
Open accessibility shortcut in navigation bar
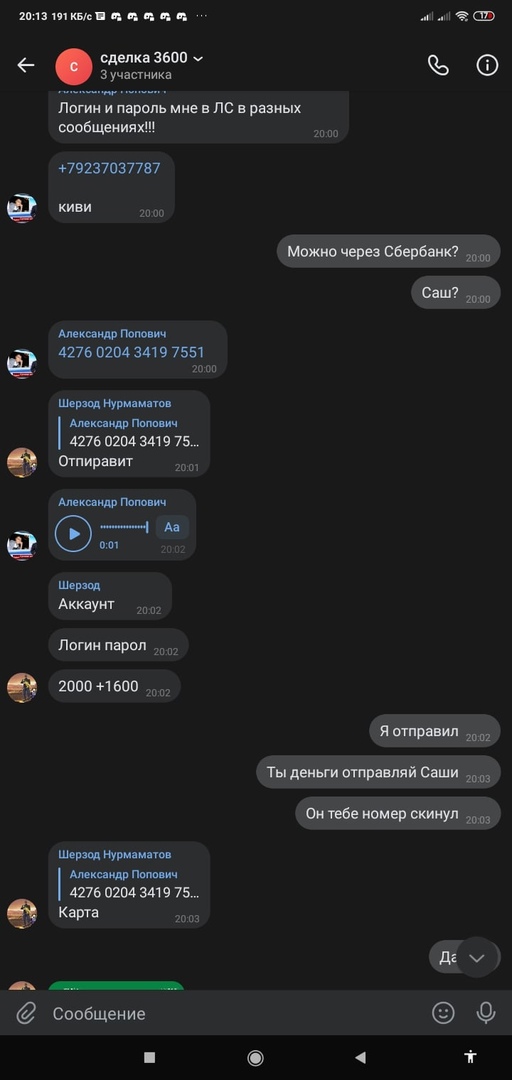pyautogui.click(x=471, y=1057)
